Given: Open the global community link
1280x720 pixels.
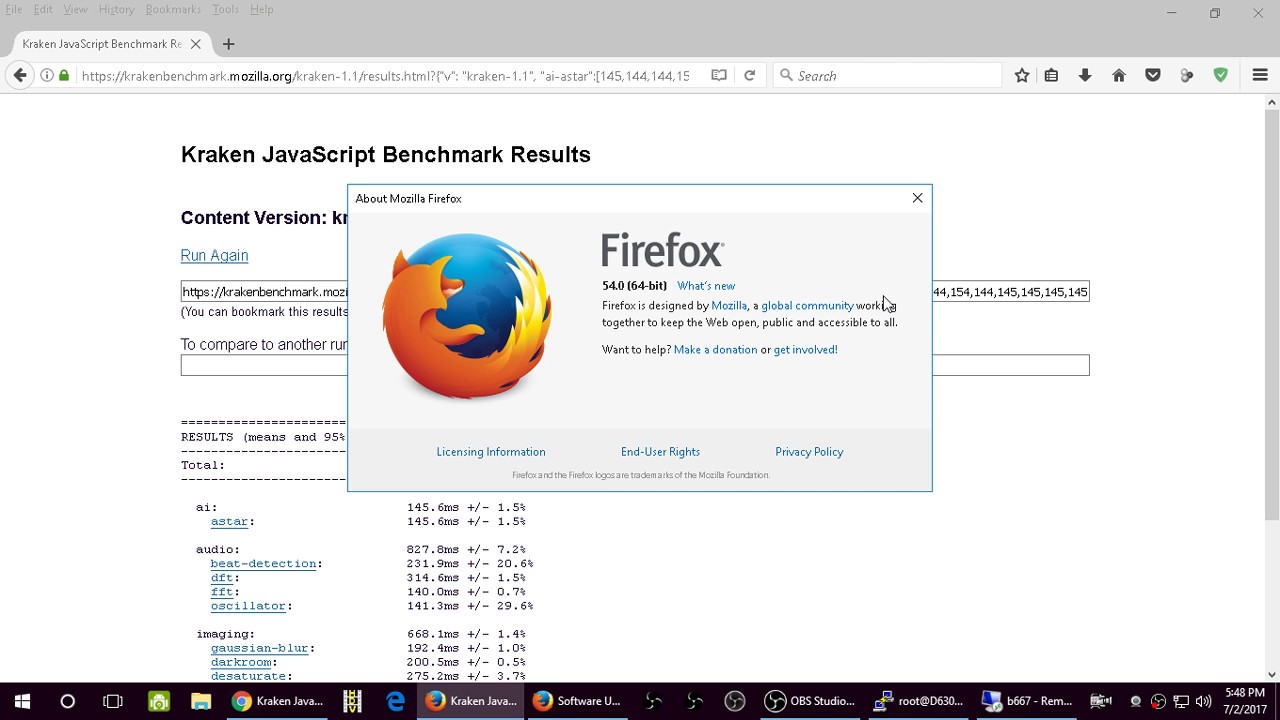Looking at the screenshot, I should [x=807, y=306].
